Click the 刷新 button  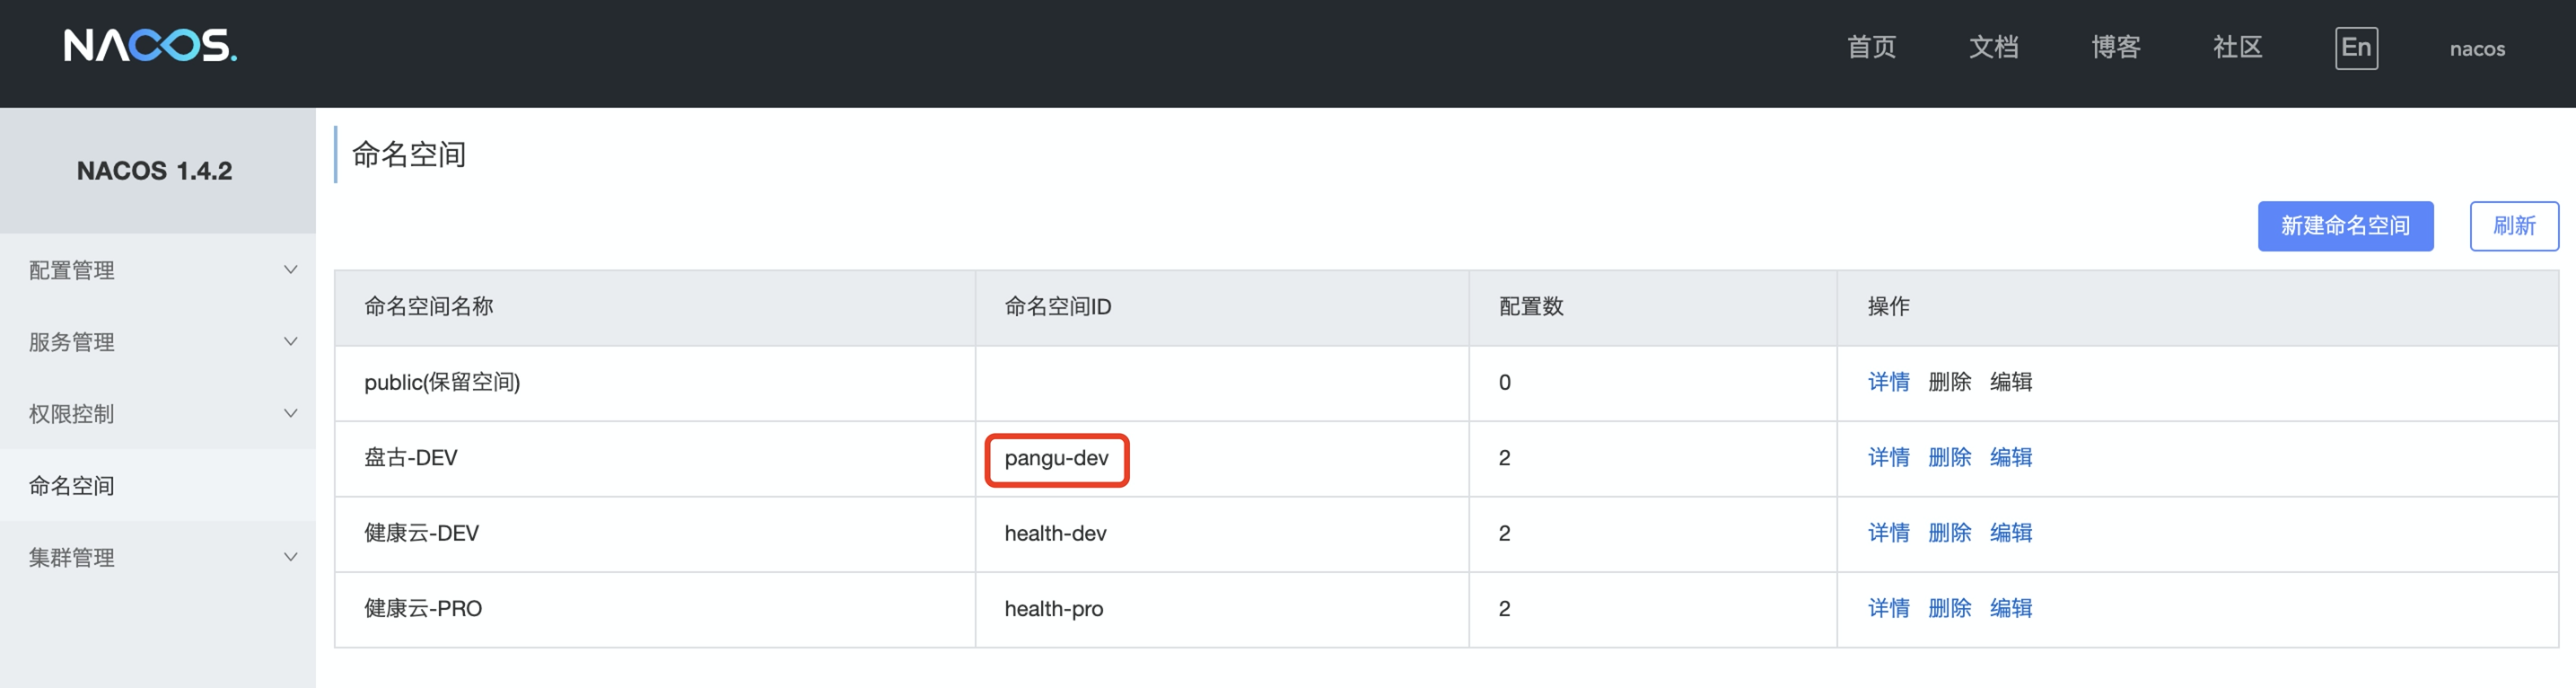click(2513, 226)
